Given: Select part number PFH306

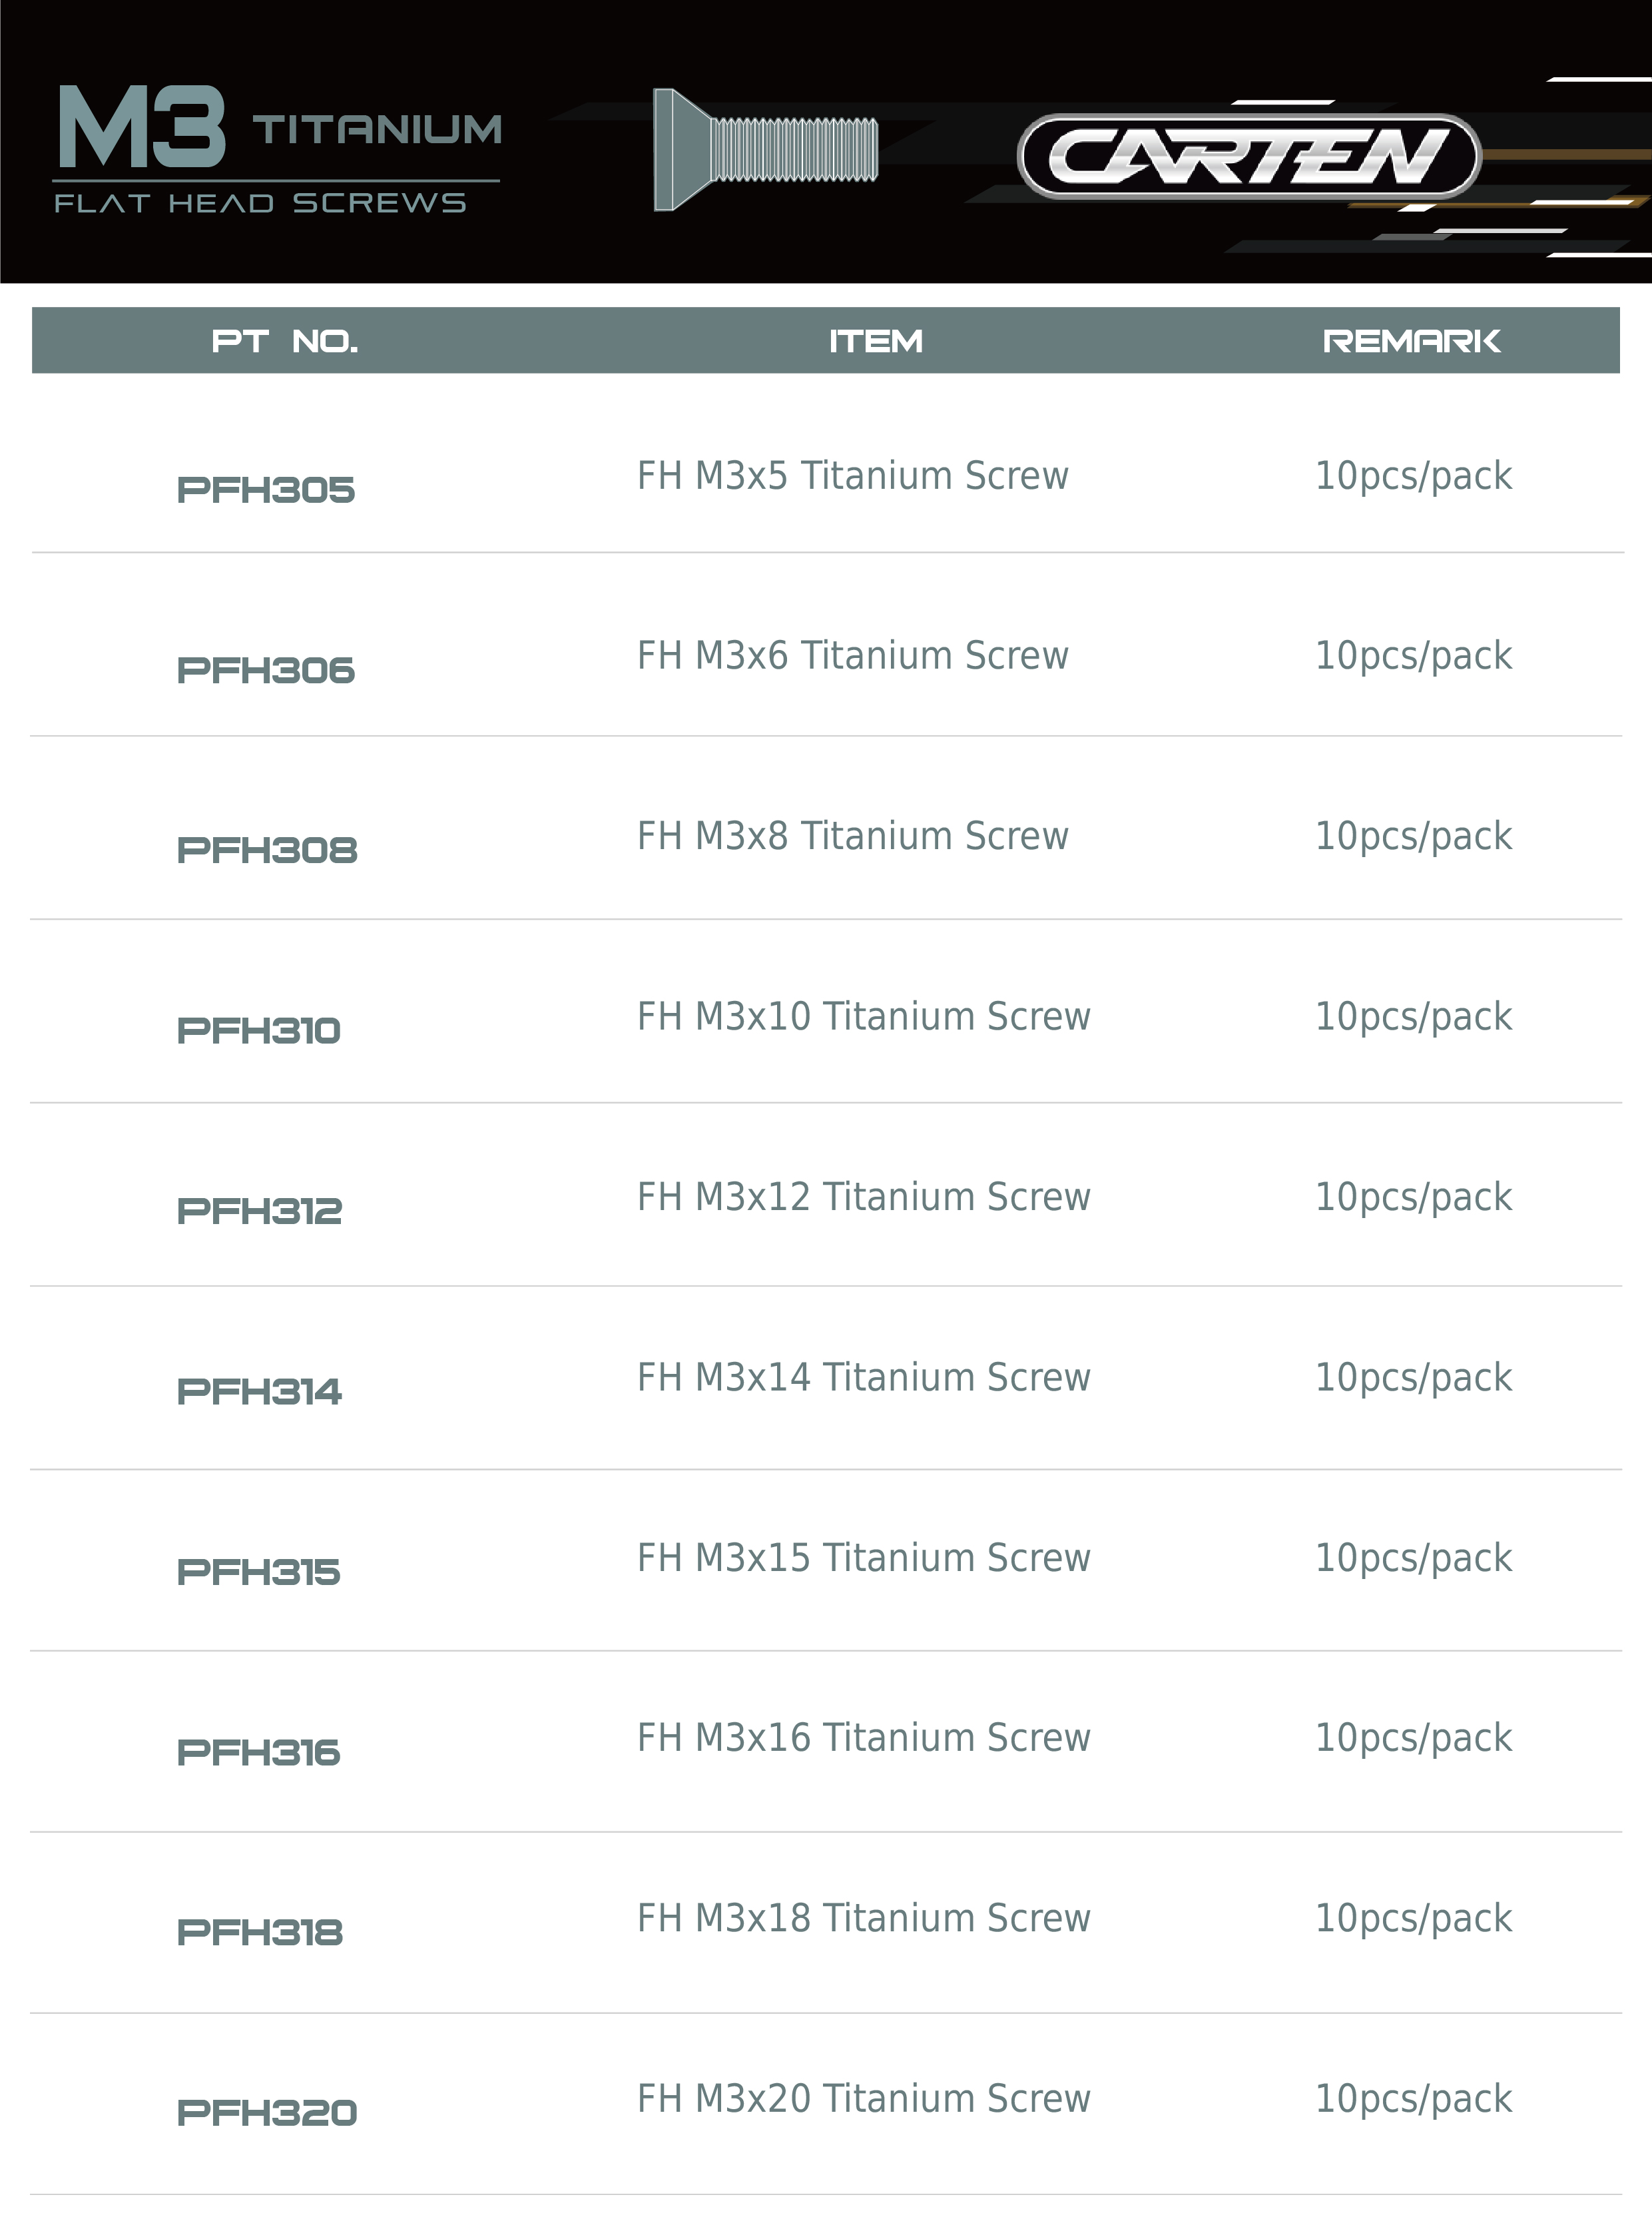Looking at the screenshot, I should [266, 670].
